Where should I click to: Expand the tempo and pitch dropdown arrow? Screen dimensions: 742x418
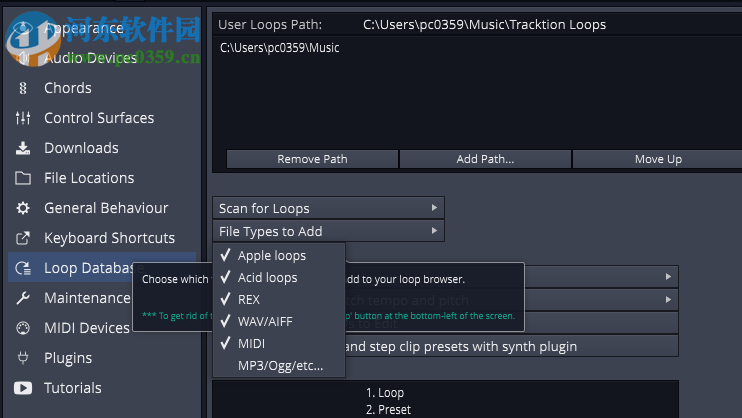(x=668, y=300)
